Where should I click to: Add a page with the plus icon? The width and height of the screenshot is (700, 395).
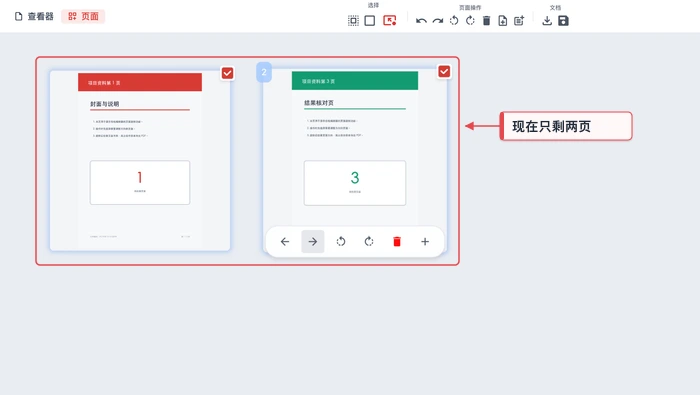[x=425, y=241]
